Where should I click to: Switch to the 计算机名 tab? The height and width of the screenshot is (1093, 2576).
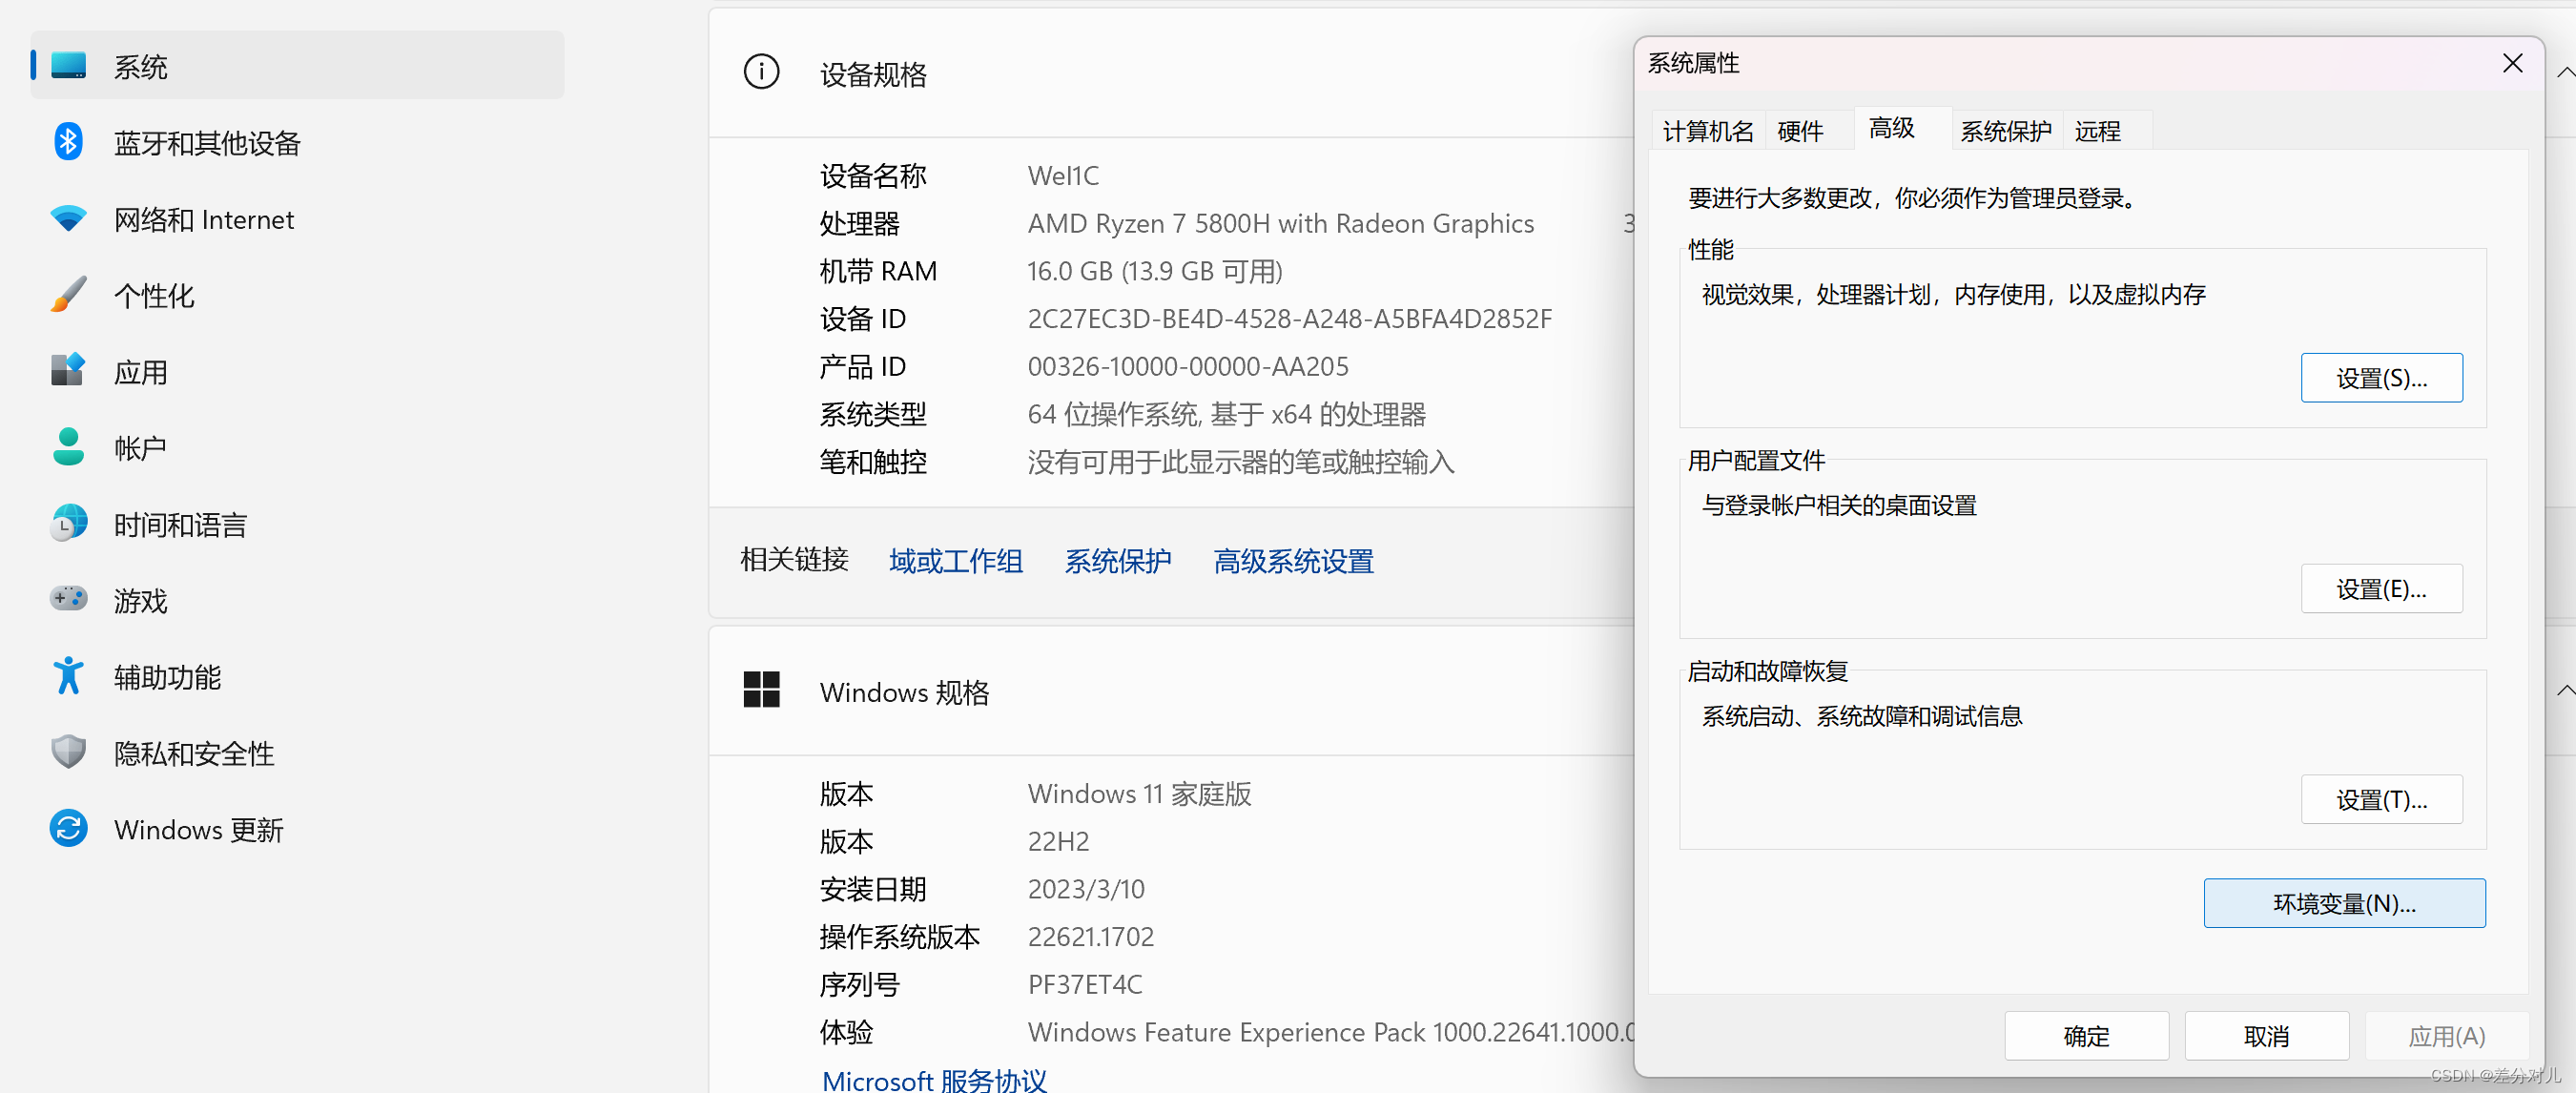point(1708,131)
